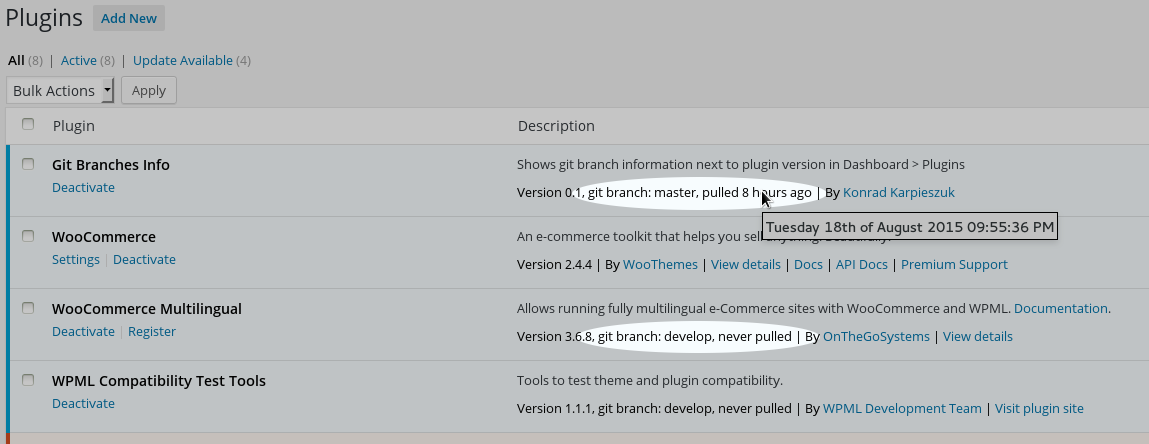Click Version 3.6.8 develop branch text
The width and height of the screenshot is (1149, 444).
click(654, 336)
